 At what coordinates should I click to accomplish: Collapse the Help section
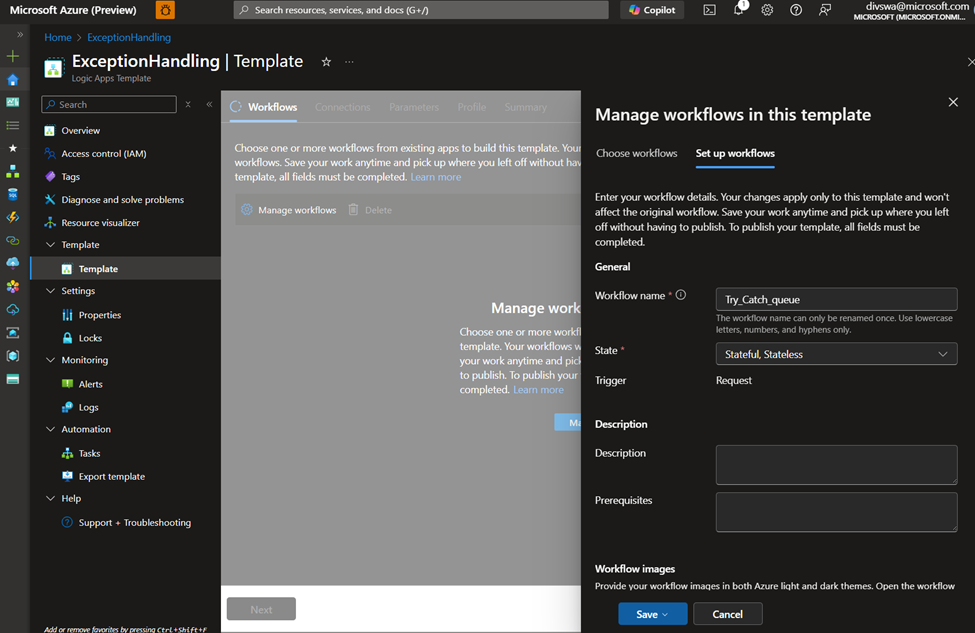tap(50, 499)
